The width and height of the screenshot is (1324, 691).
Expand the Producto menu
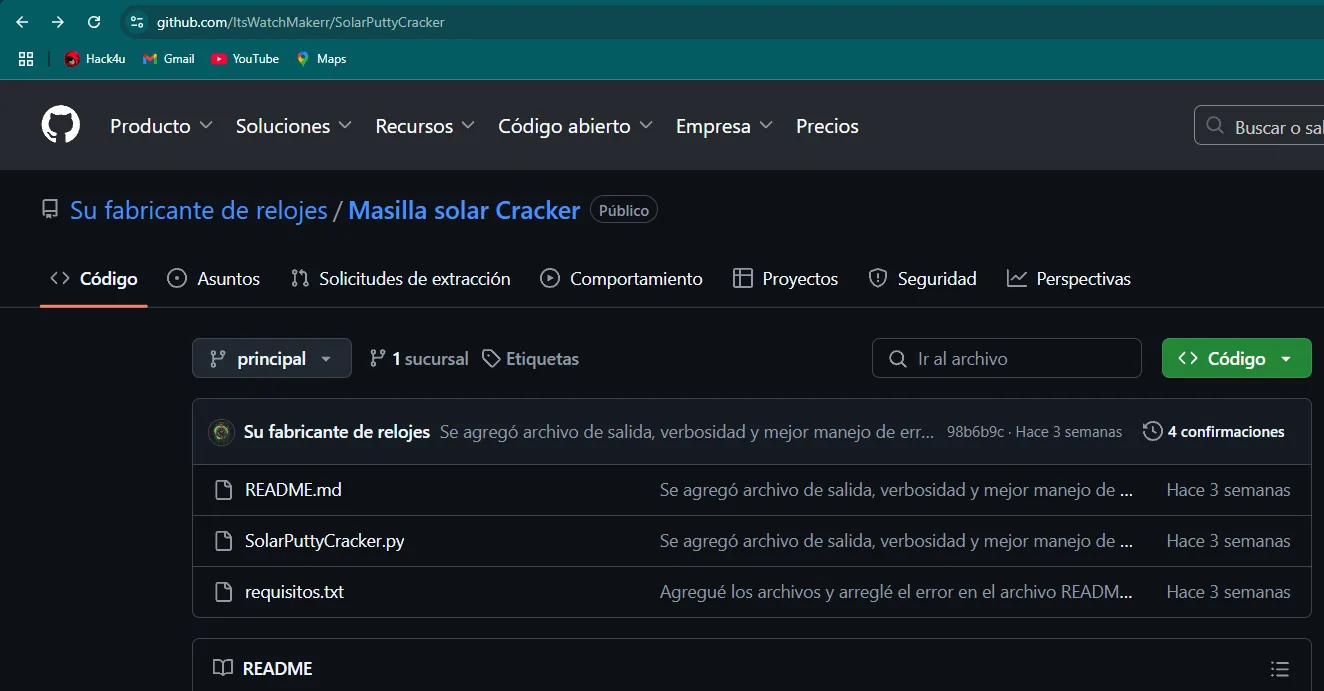click(x=161, y=126)
